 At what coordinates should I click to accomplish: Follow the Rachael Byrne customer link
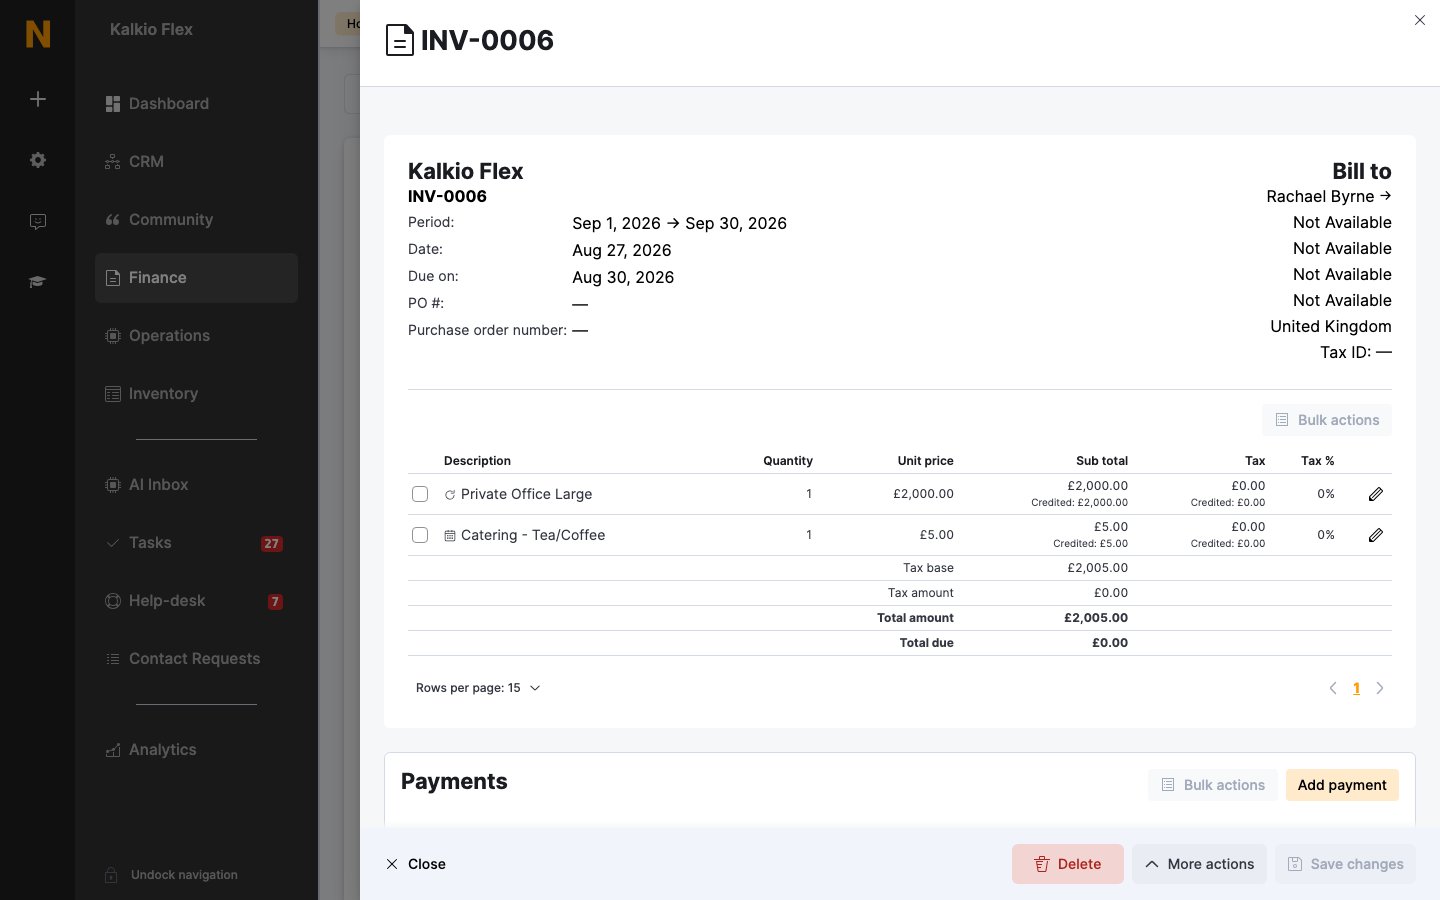[x=1329, y=197]
